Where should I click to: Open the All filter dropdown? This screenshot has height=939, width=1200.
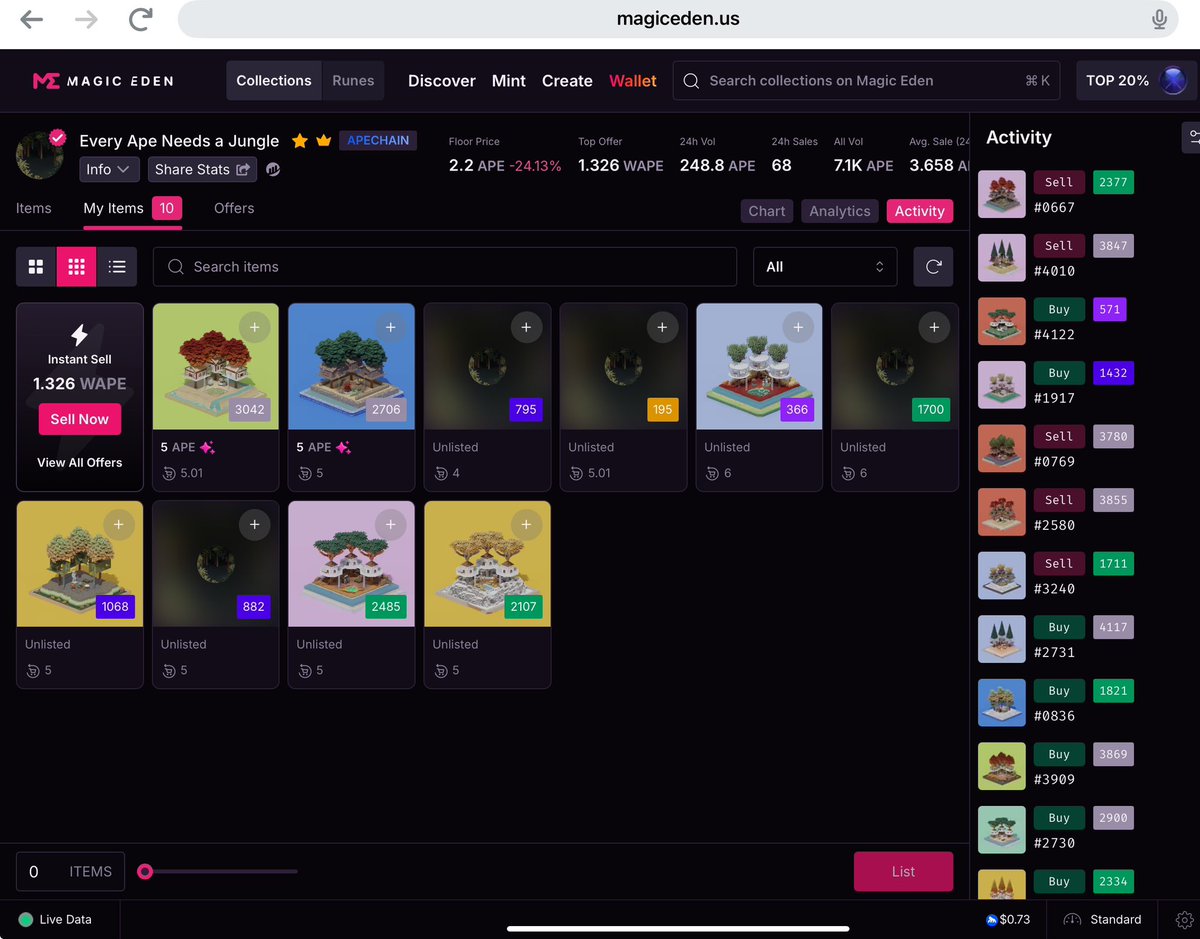click(x=825, y=267)
